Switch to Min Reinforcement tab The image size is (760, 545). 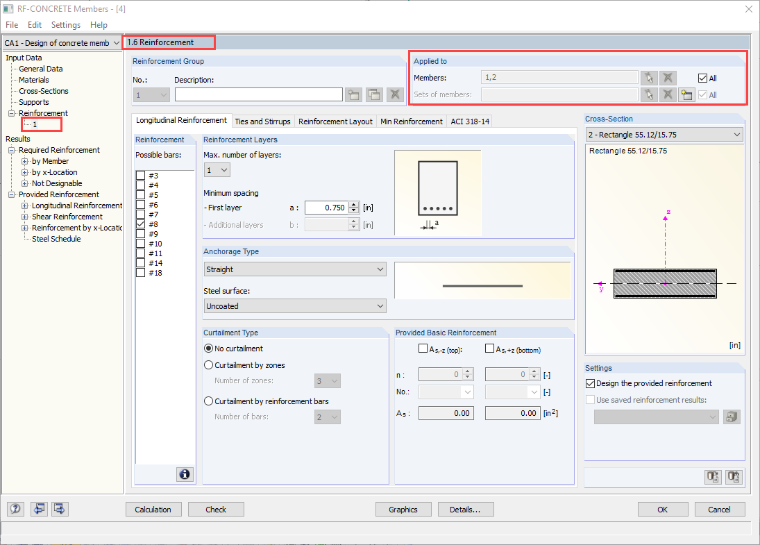412,121
